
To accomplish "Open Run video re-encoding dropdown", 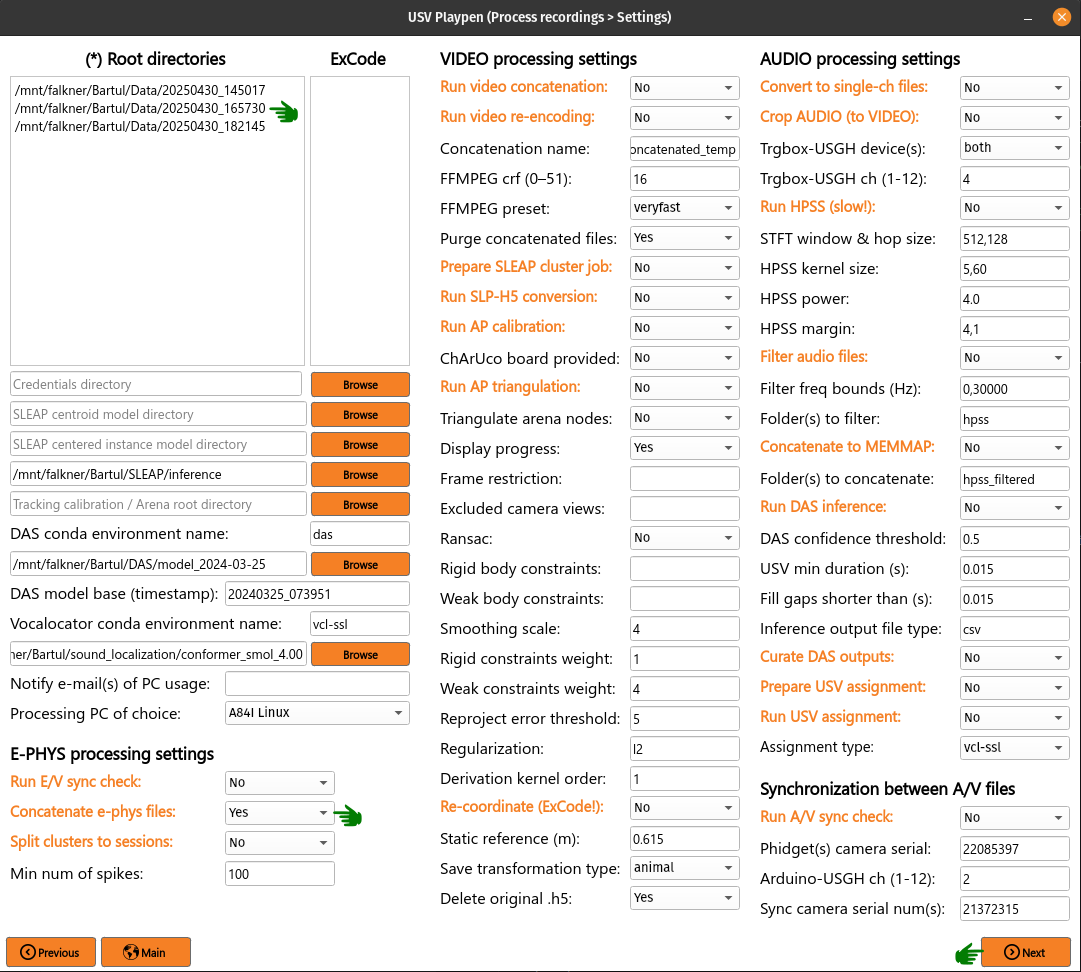I will [684, 118].
